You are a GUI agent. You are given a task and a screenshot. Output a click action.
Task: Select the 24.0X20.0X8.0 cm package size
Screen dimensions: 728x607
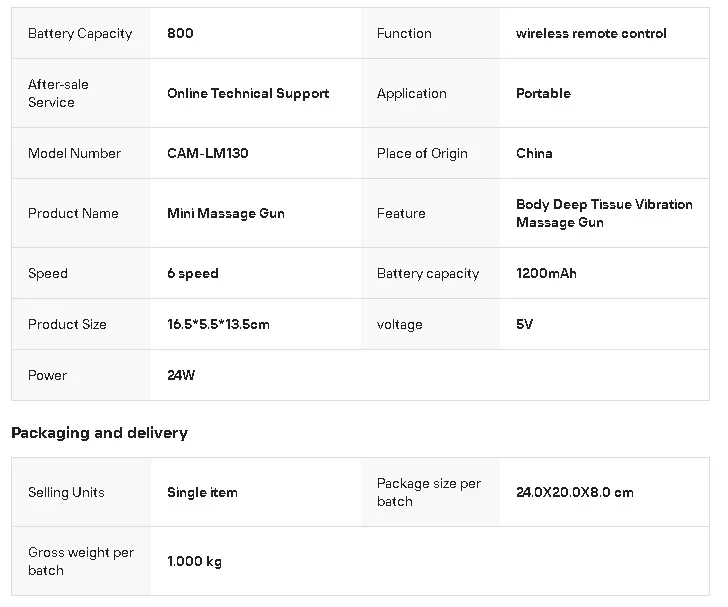[574, 492]
